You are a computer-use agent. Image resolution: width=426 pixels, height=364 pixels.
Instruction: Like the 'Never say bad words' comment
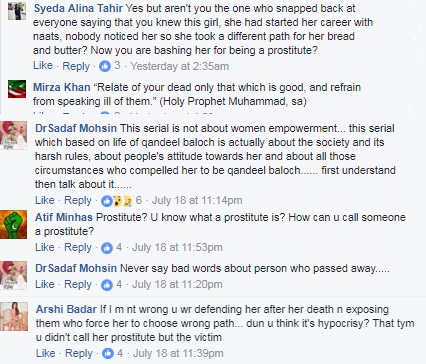click(45, 284)
